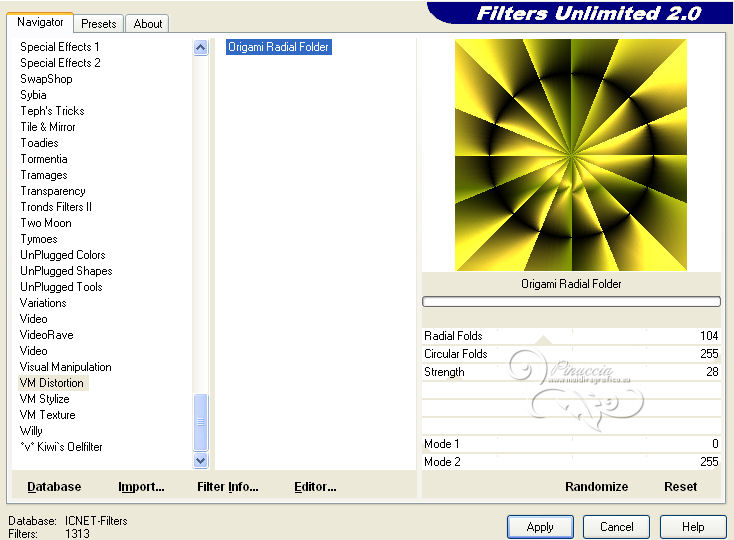Choose VM Texture category

pyautogui.click(x=47, y=415)
